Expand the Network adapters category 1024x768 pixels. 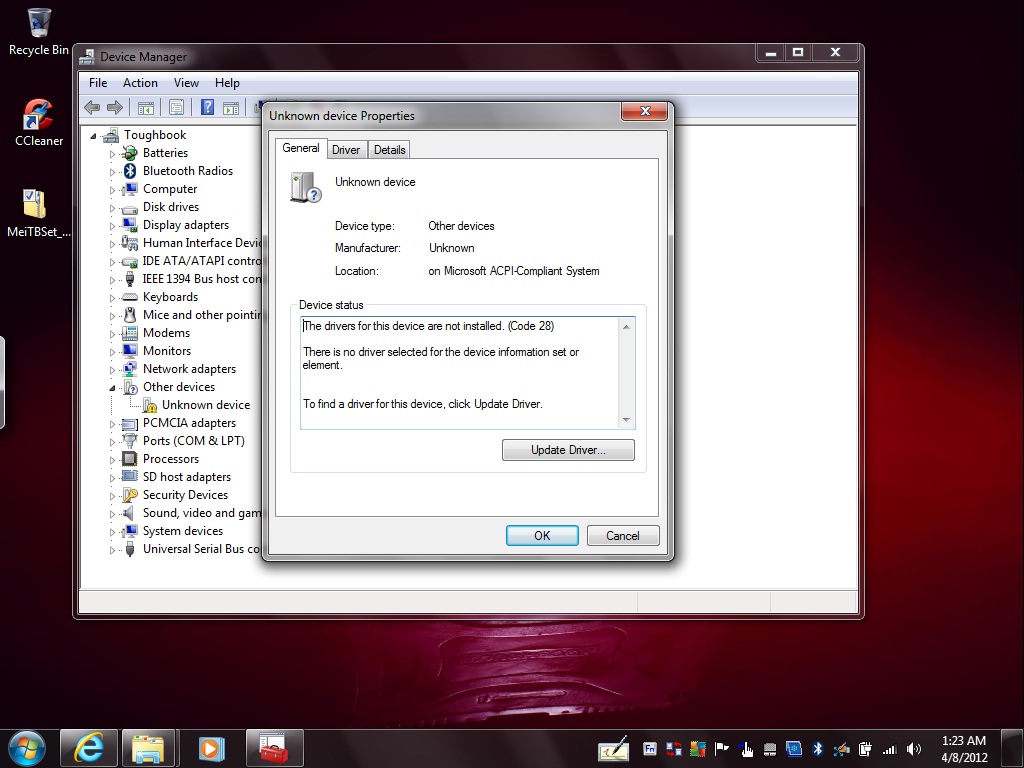point(112,370)
